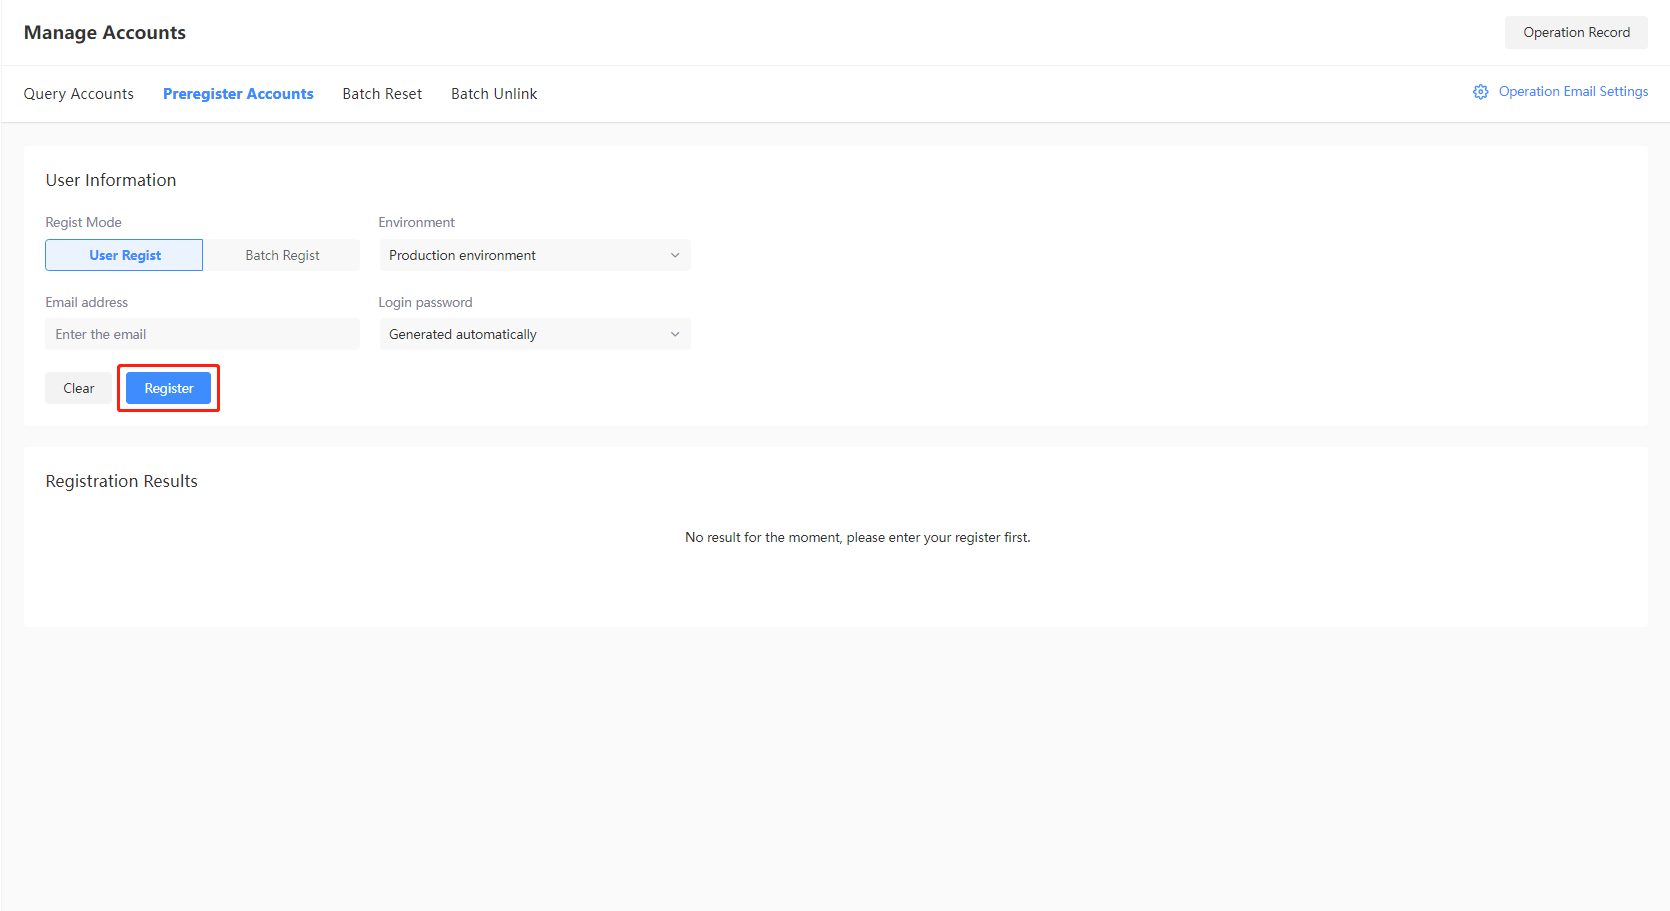Clear the user information form
Image resolution: width=1670 pixels, height=911 pixels.
[x=78, y=388]
